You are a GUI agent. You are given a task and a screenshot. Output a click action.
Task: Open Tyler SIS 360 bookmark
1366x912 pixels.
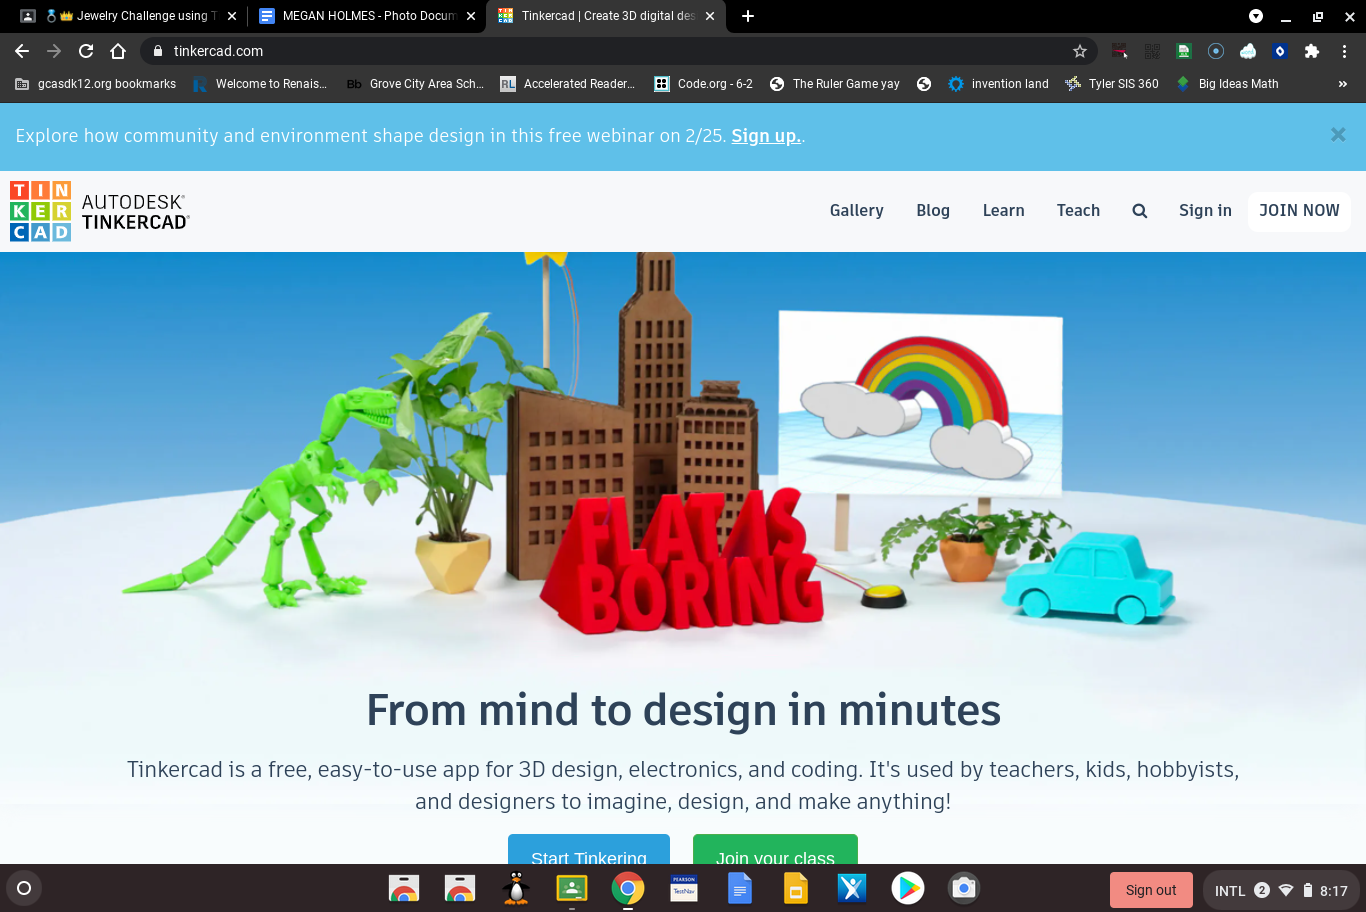point(1112,84)
